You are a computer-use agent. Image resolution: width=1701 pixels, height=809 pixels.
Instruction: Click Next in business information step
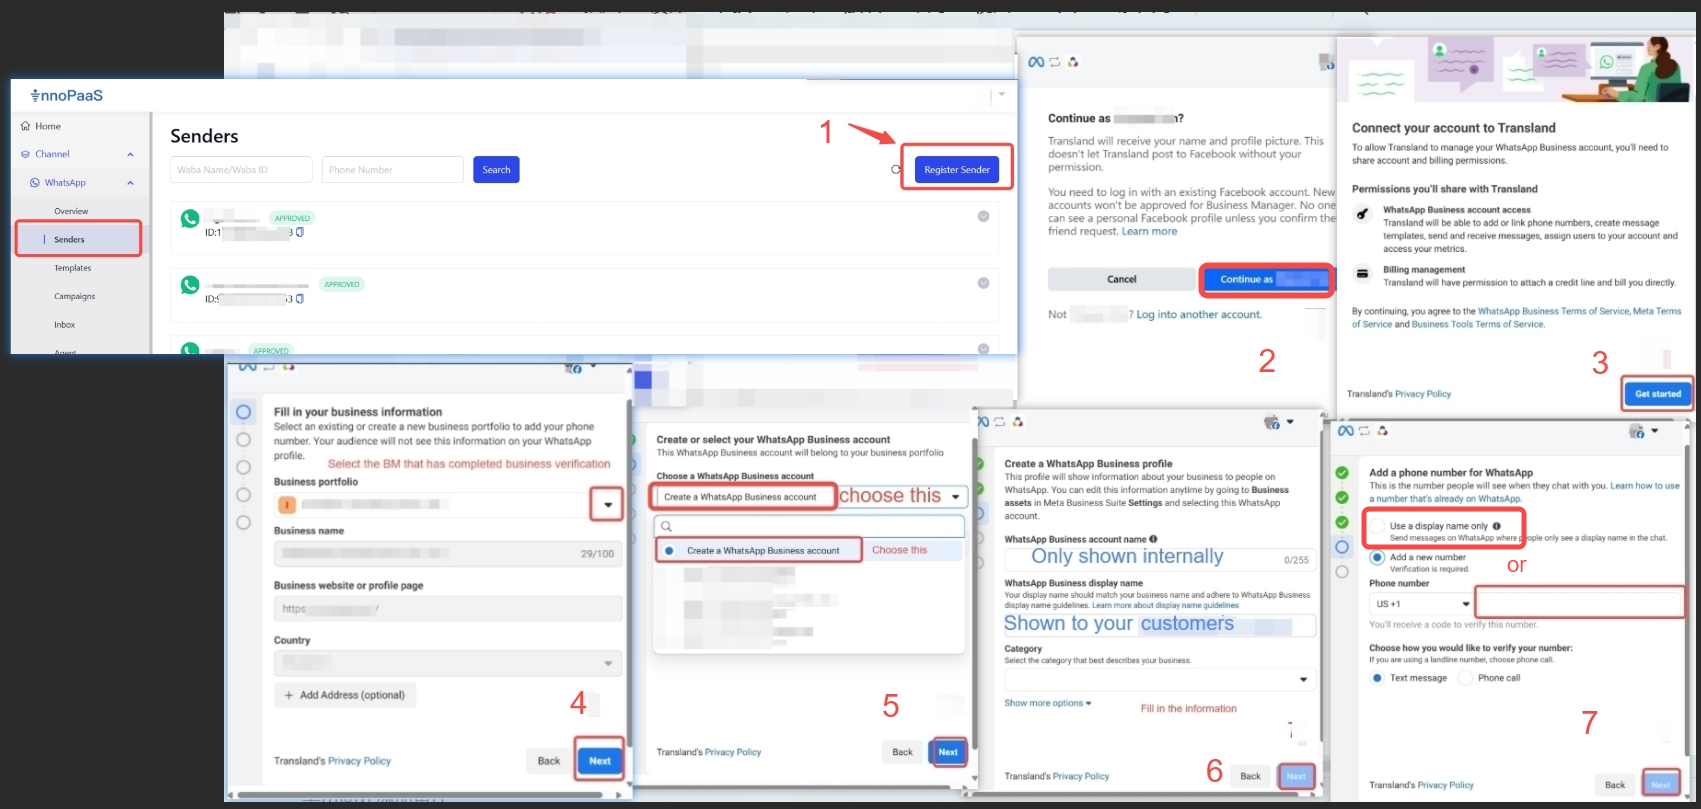600,761
